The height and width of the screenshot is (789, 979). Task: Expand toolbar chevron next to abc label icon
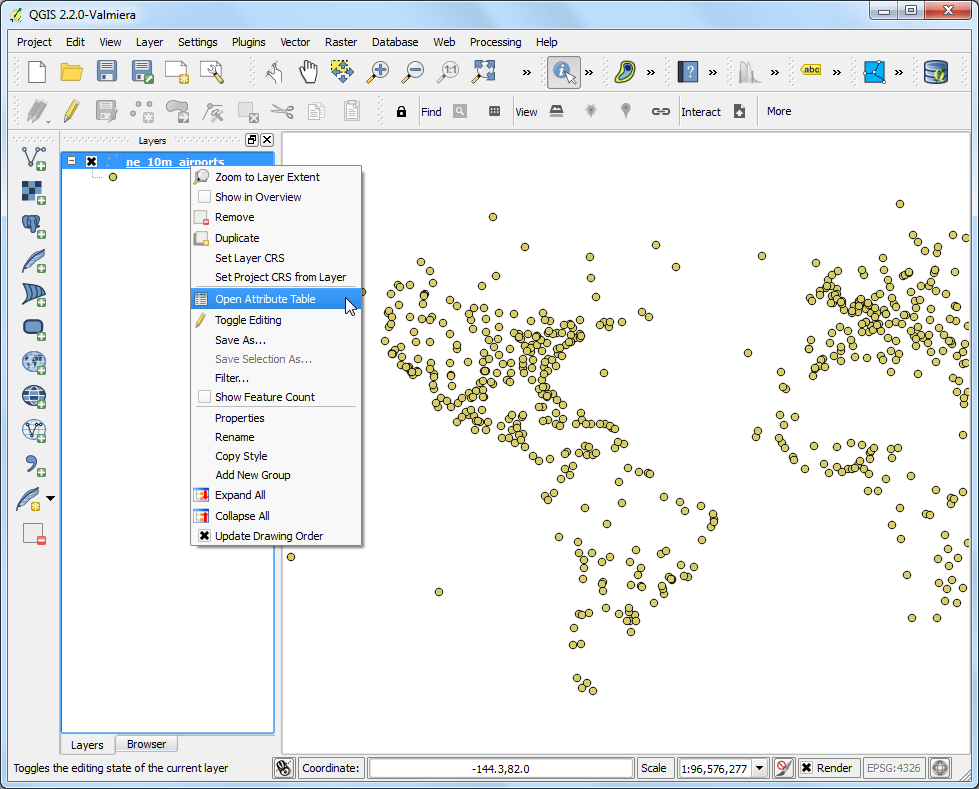click(837, 72)
